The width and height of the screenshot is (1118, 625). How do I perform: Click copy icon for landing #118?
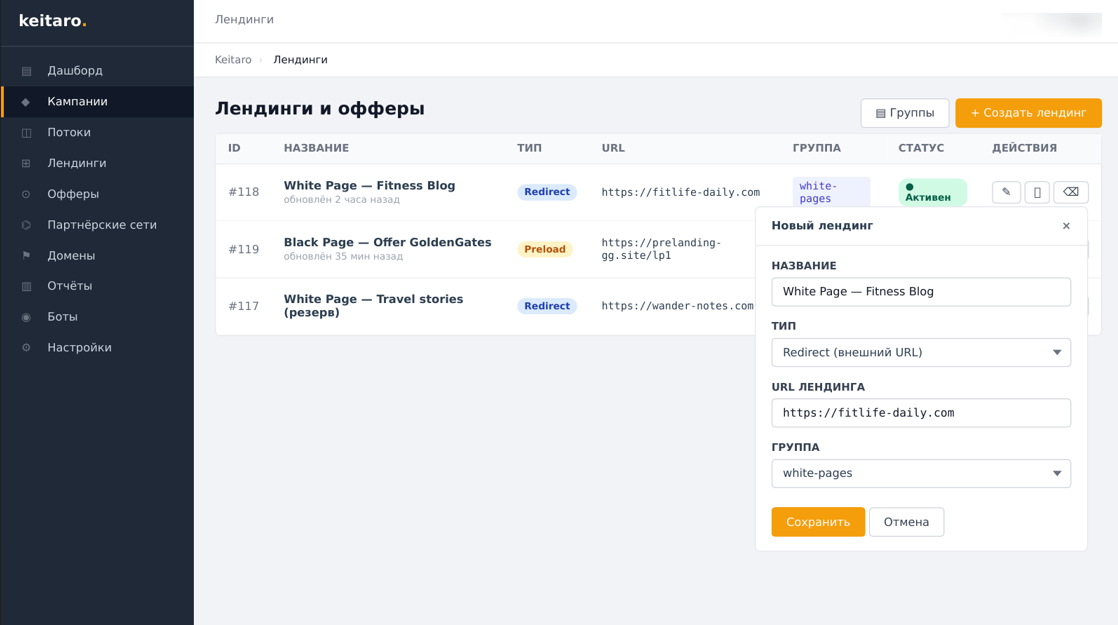click(x=1037, y=192)
